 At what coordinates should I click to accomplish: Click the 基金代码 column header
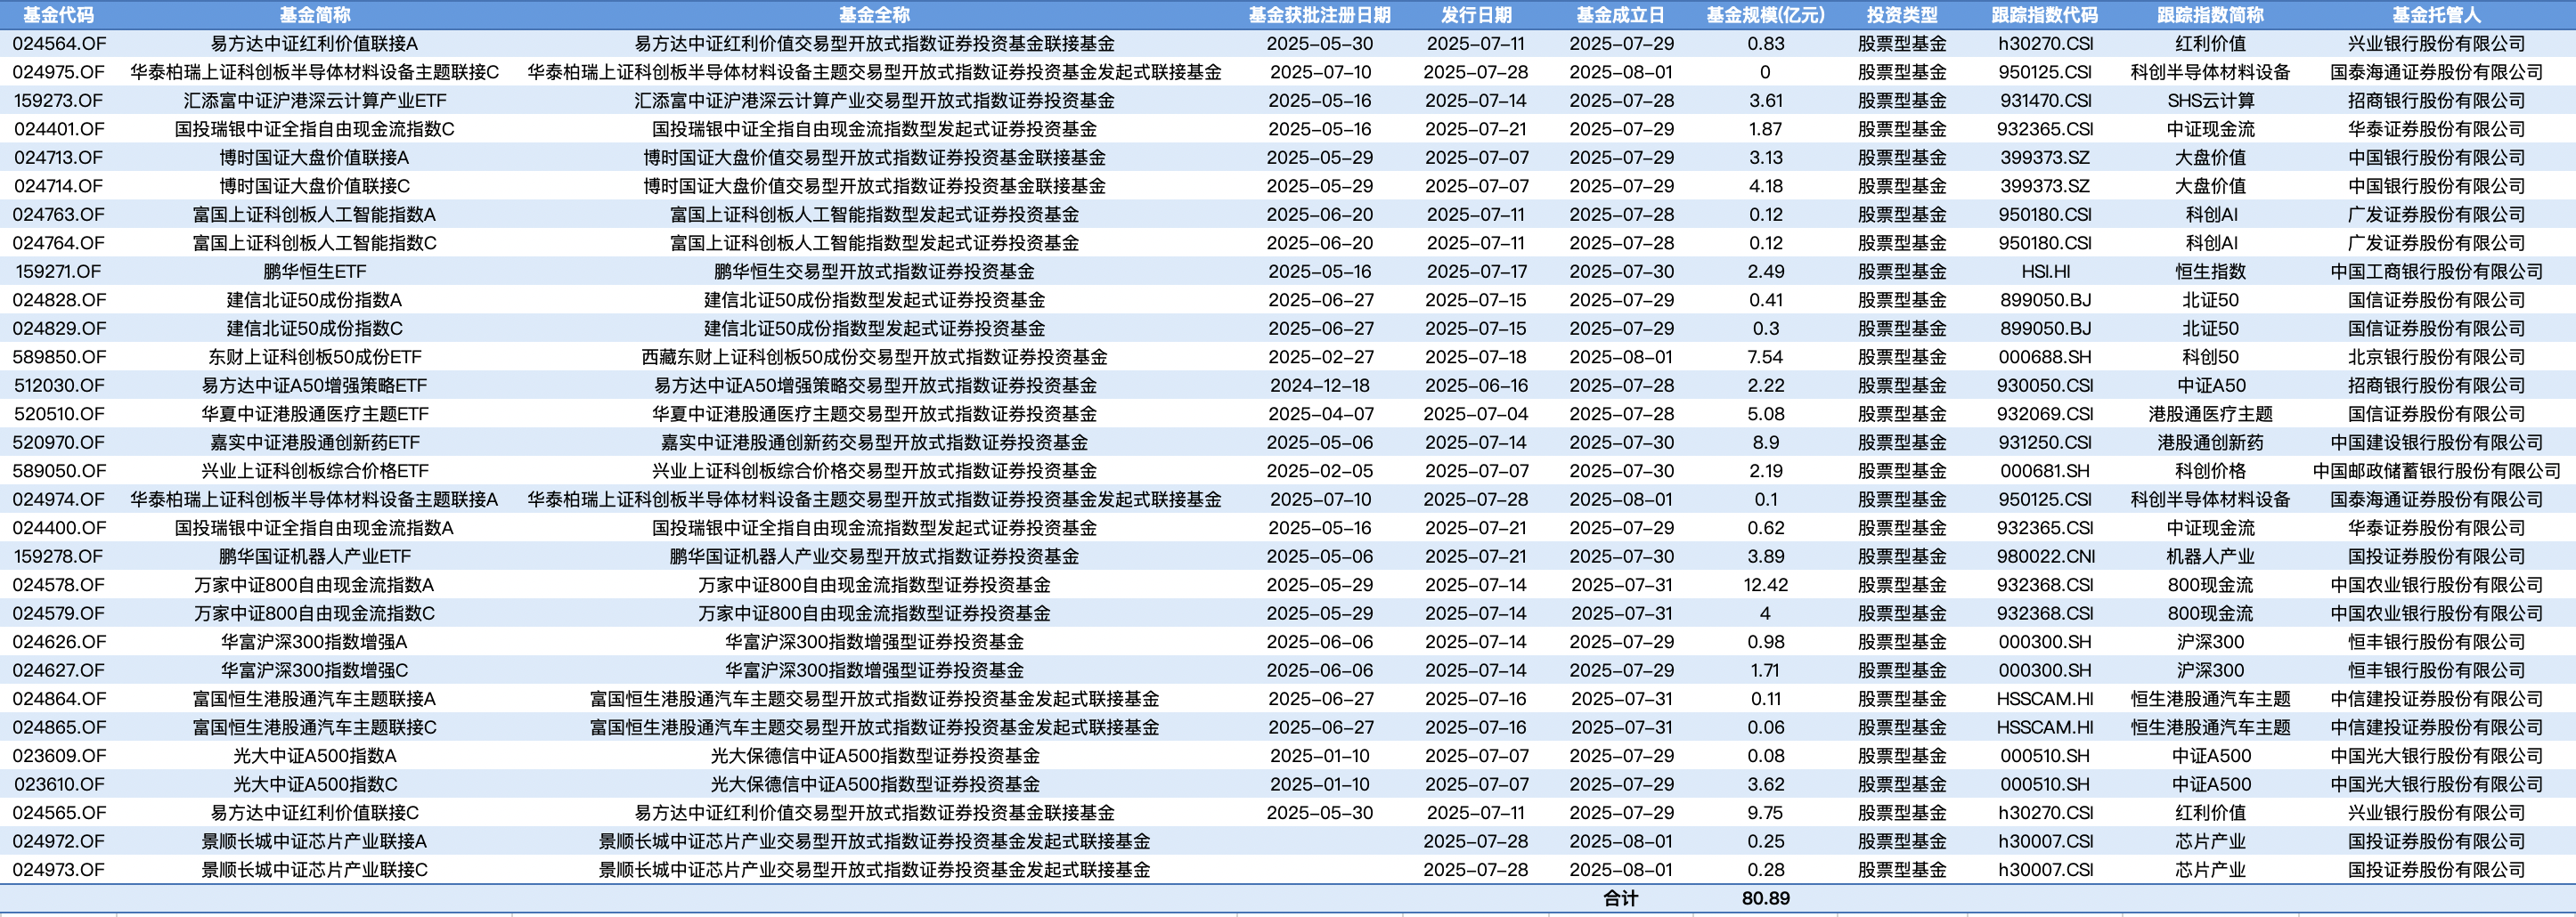coord(58,15)
